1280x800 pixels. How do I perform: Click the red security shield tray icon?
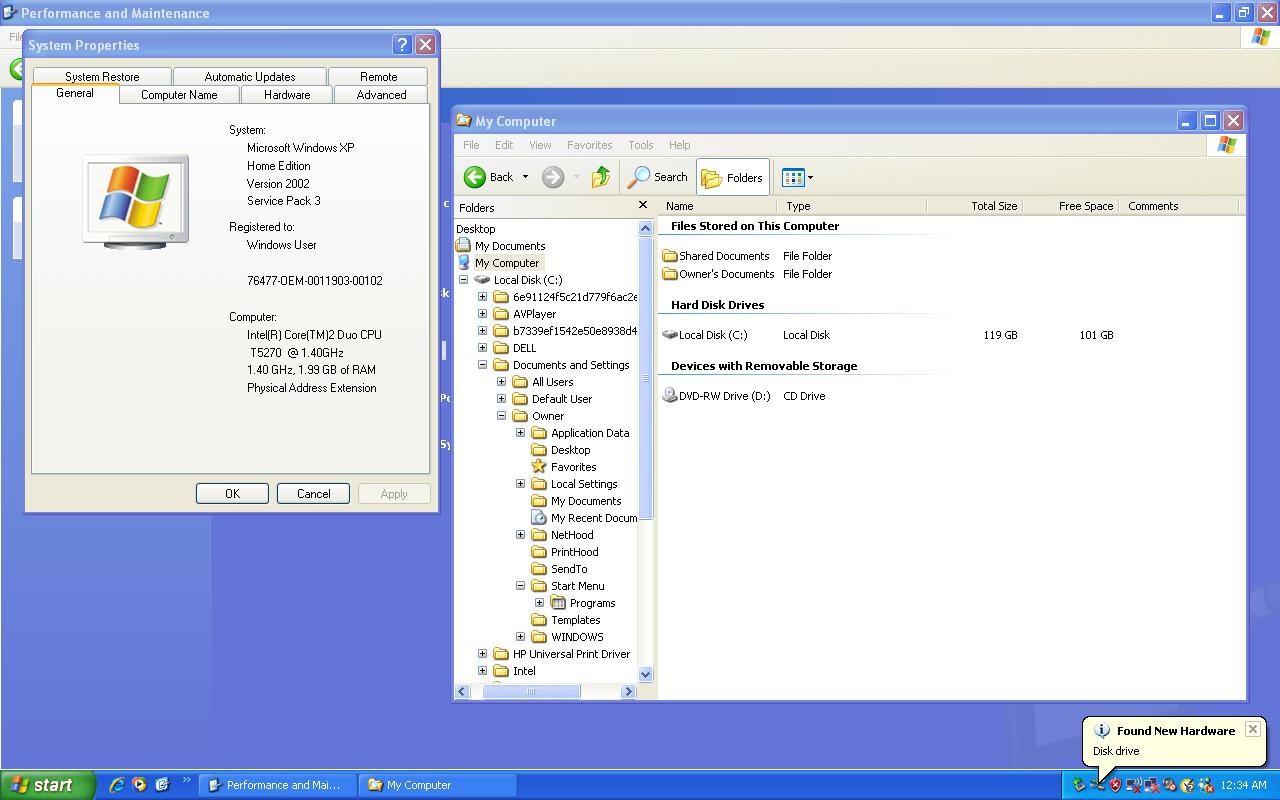(x=1115, y=785)
